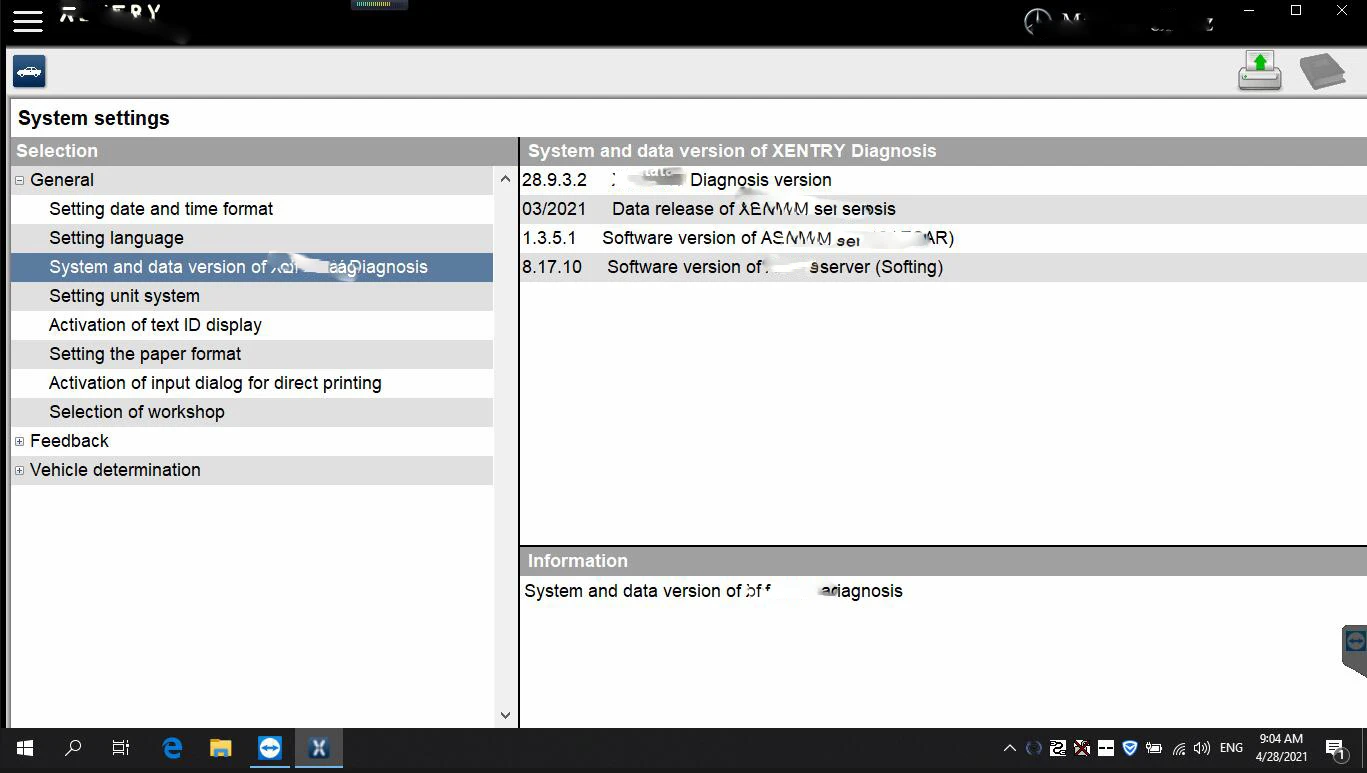Click the printer icon with green arrow
Viewport: 1367px width, 773px height.
(1260, 71)
